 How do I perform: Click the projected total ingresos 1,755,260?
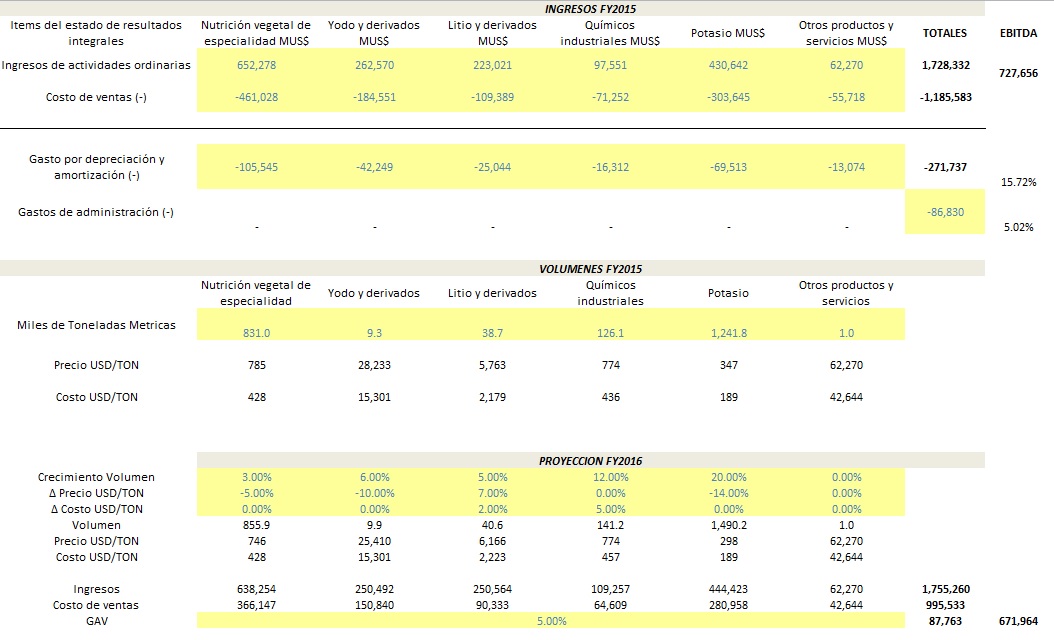click(x=946, y=589)
